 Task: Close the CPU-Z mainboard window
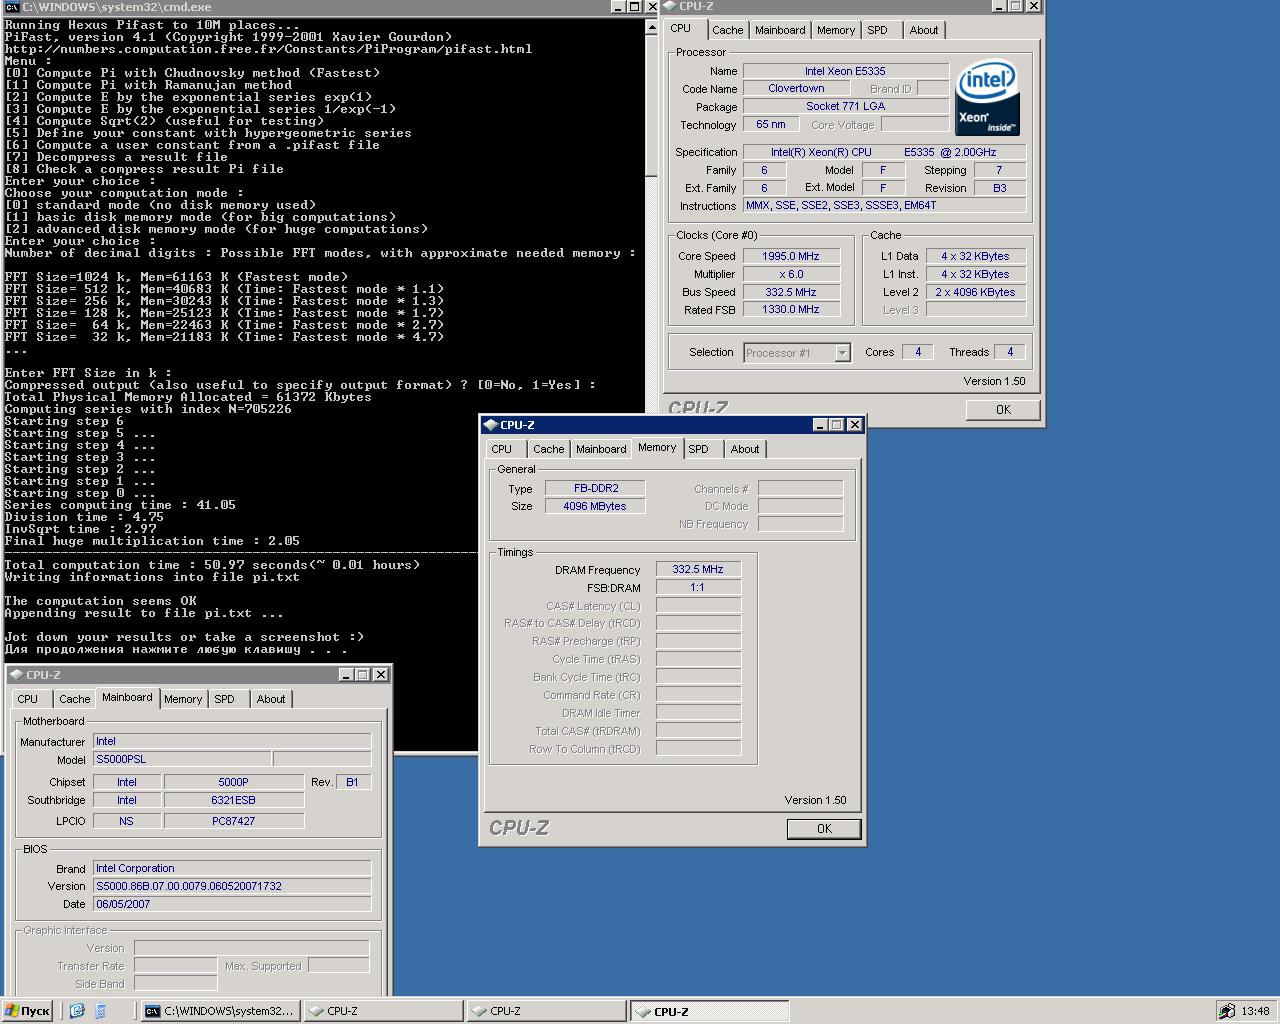381,675
